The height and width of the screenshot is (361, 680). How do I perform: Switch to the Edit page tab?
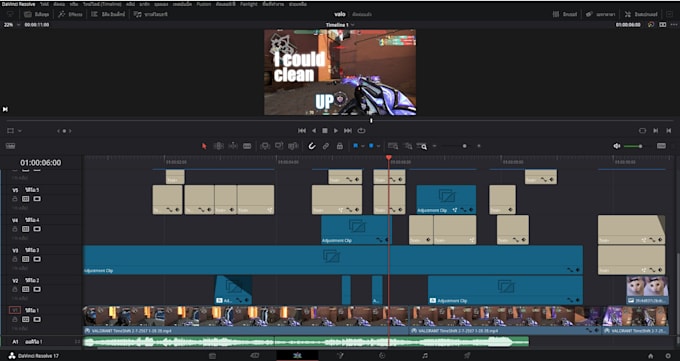[297, 356]
